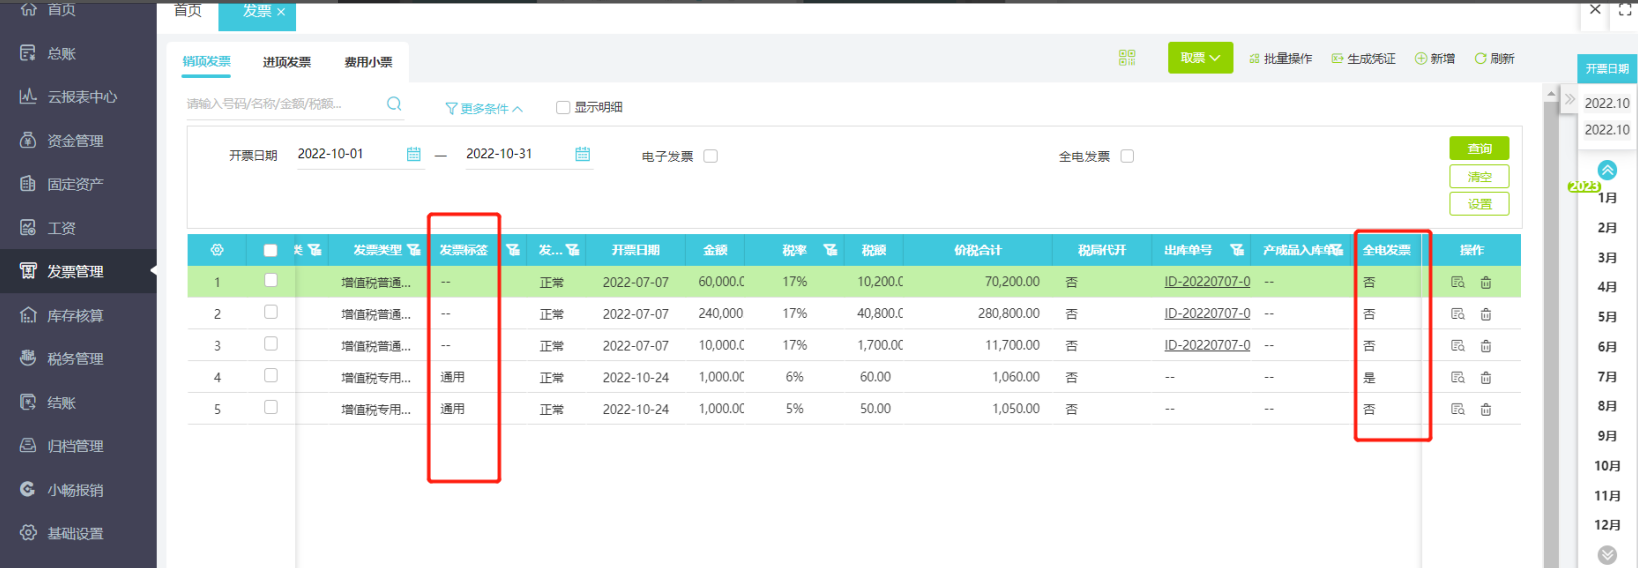Screen dimensions: 1638x568
Task: Open filter beside 发… status column
Action: pyautogui.click(x=573, y=250)
